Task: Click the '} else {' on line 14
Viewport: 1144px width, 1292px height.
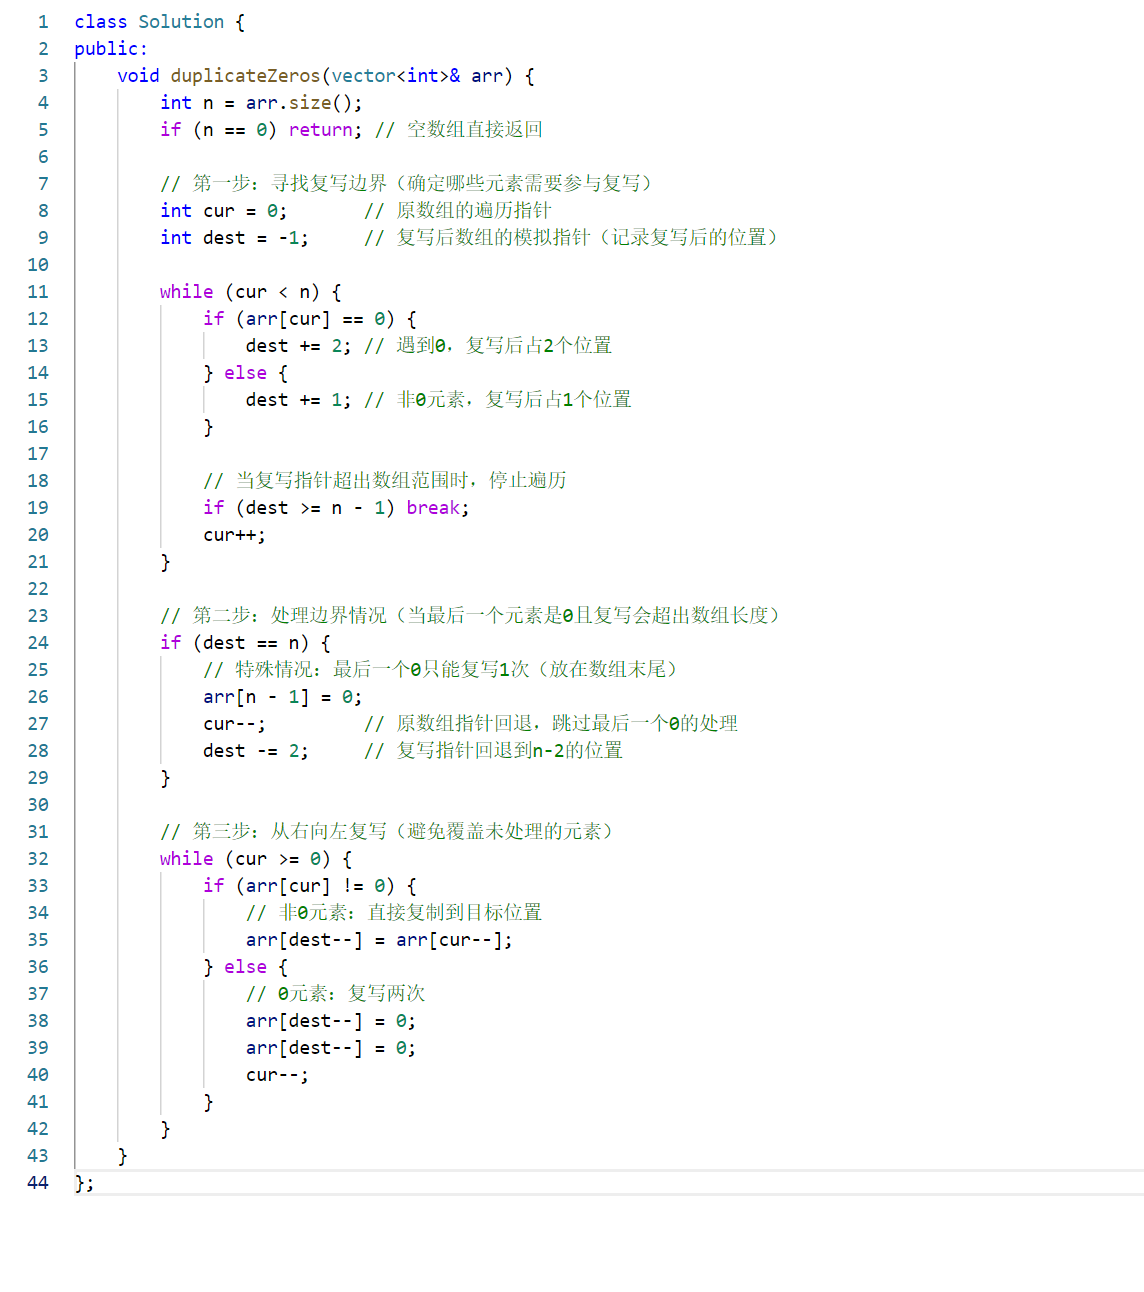Action: (246, 373)
